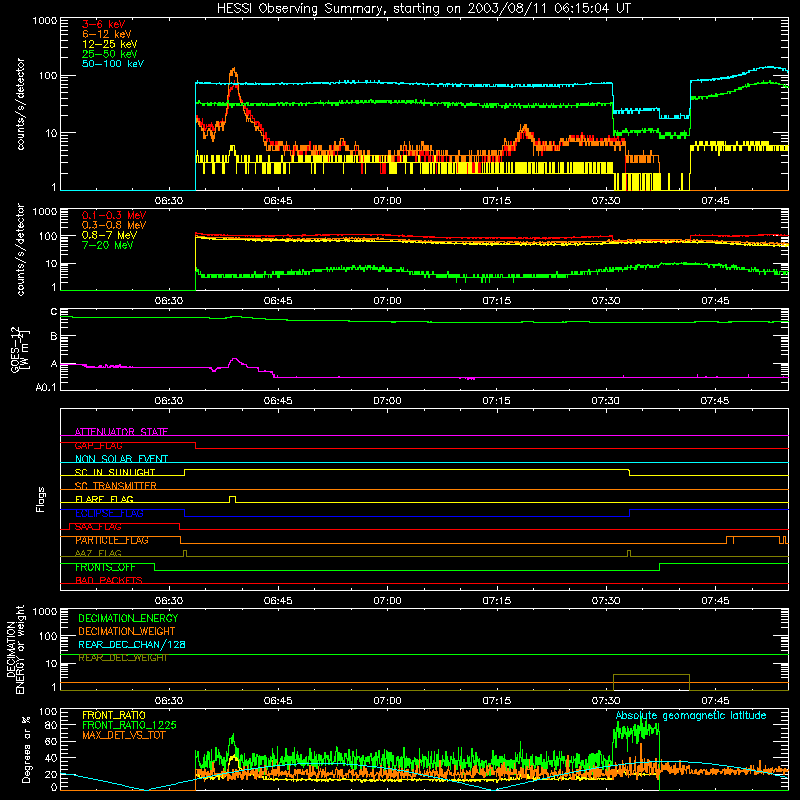The height and width of the screenshot is (800, 800).
Task: Click the Absolute geomagnetic latitude label
Action: (x=691, y=715)
